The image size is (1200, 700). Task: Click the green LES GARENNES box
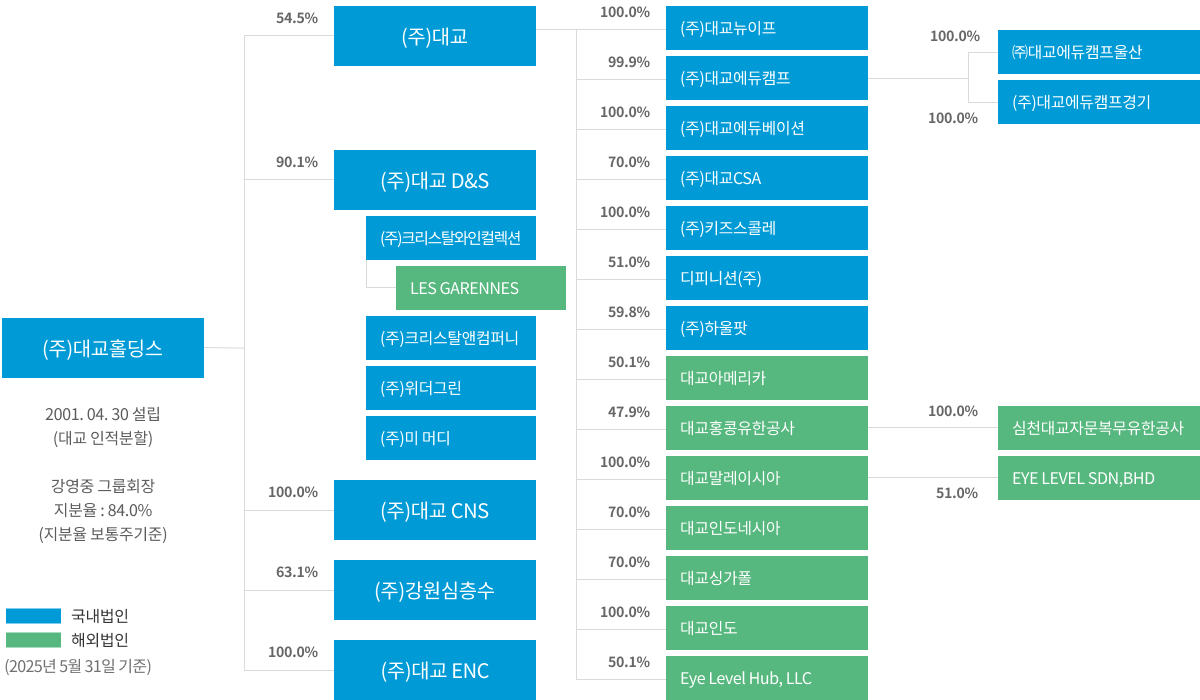(x=481, y=288)
